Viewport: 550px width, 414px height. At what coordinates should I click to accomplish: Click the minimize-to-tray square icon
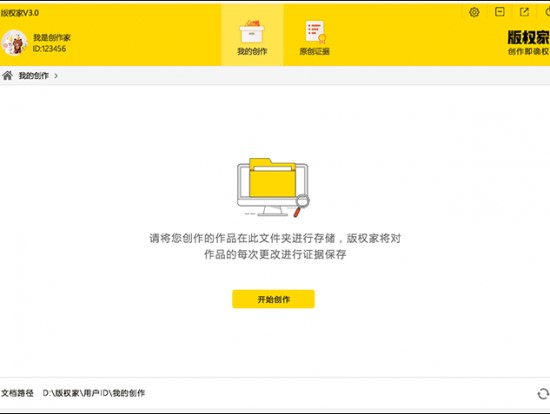pyautogui.click(x=499, y=12)
